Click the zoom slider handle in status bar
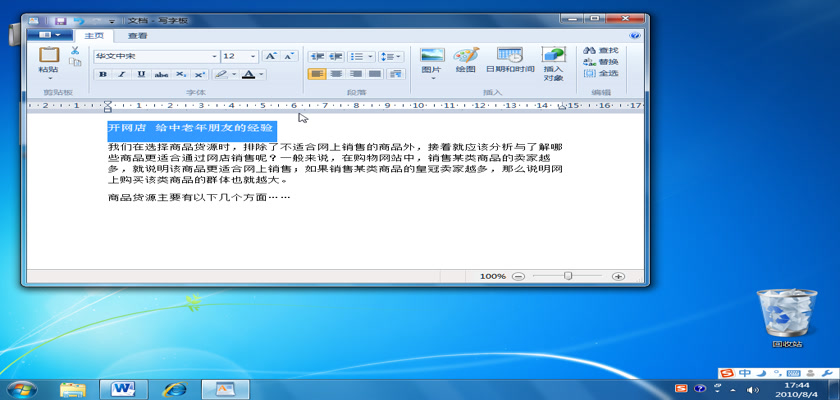840x400 pixels. click(568, 276)
